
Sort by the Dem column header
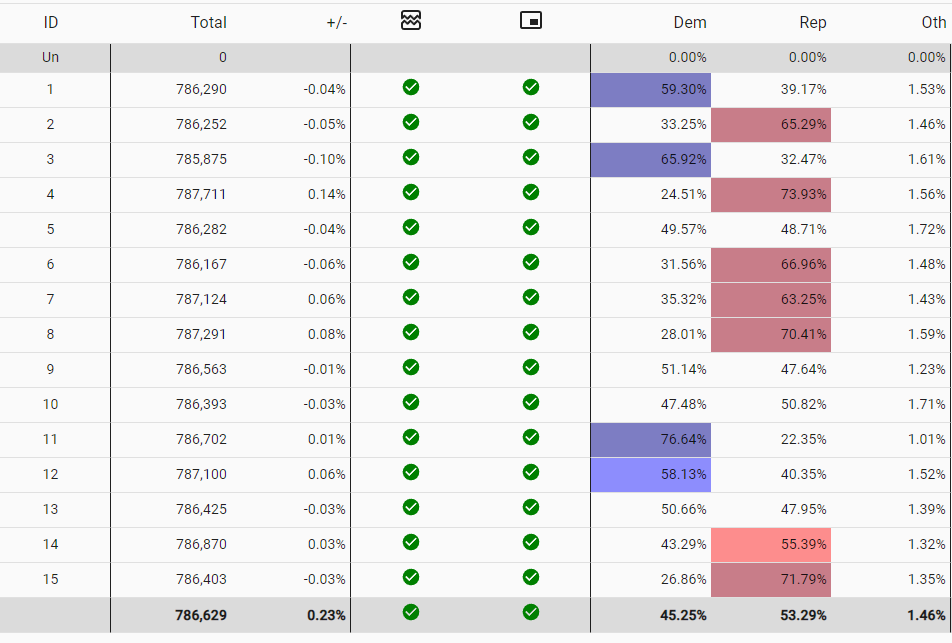[690, 22]
